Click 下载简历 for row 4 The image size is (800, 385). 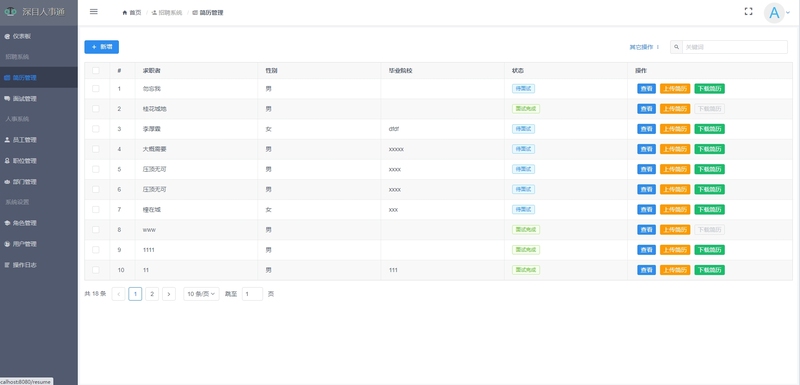point(709,149)
